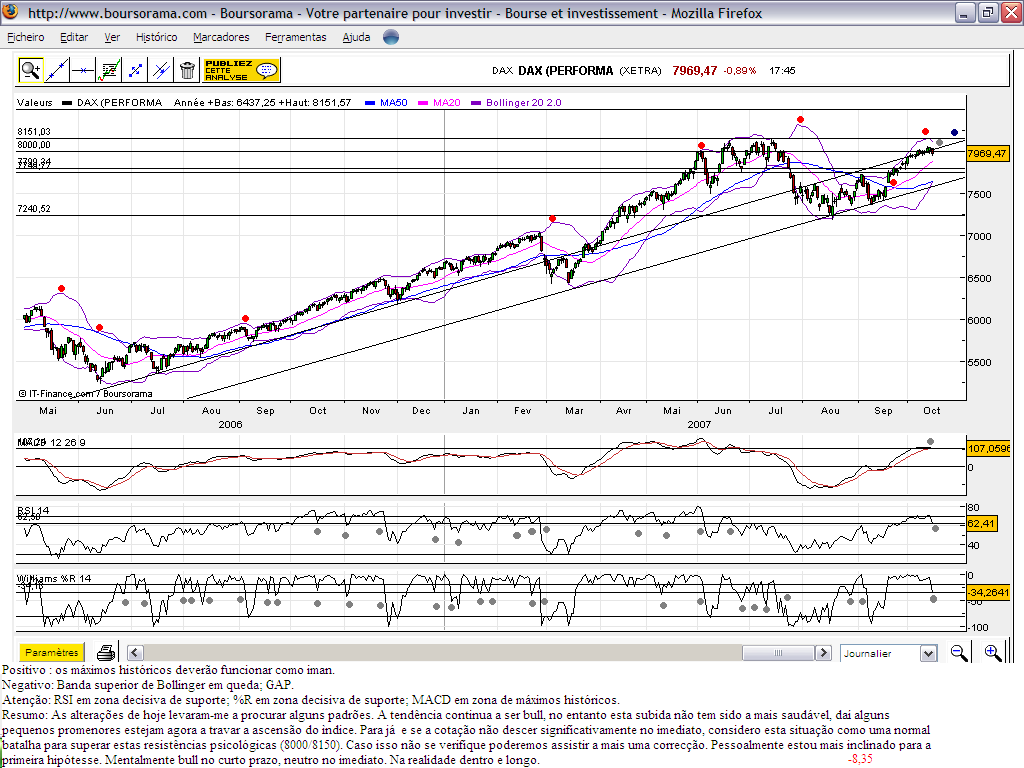
Task: Open the Ajuda menu
Action: point(356,37)
